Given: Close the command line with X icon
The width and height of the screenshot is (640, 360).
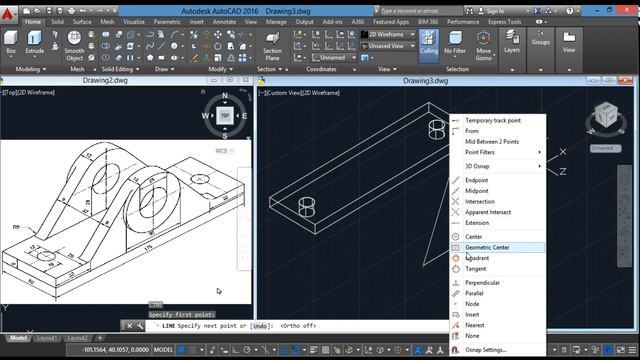Looking at the screenshot, I should (129, 326).
